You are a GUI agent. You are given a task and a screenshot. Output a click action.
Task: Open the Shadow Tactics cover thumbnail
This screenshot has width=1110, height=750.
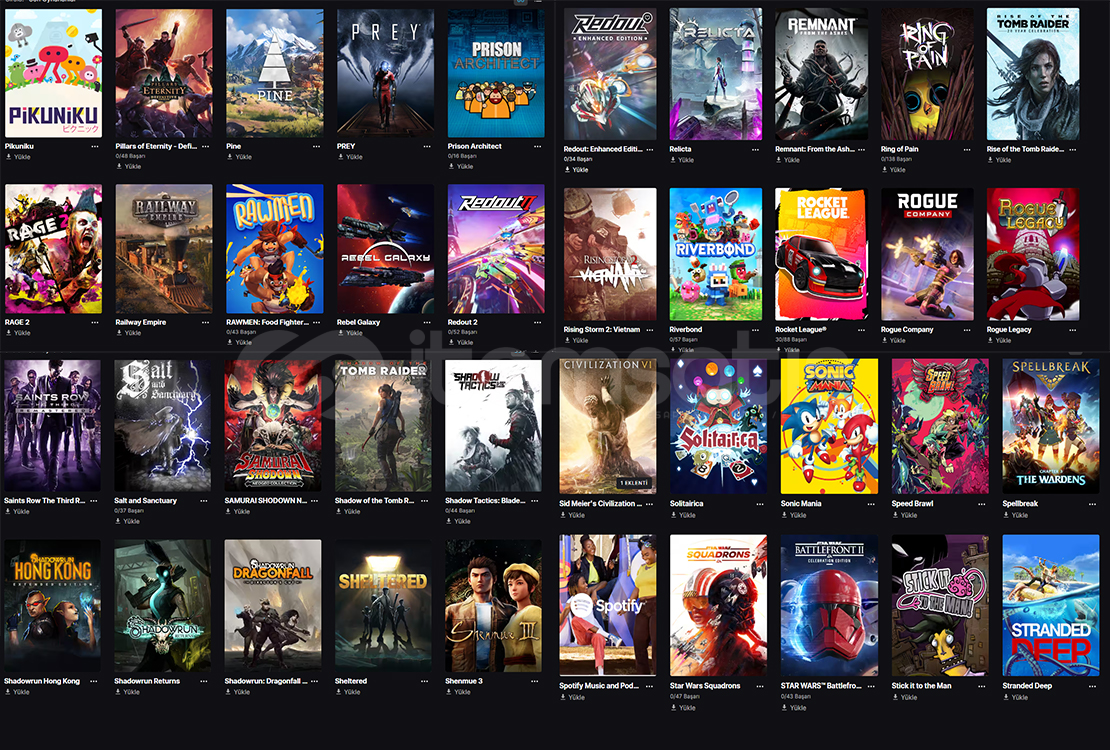point(493,426)
